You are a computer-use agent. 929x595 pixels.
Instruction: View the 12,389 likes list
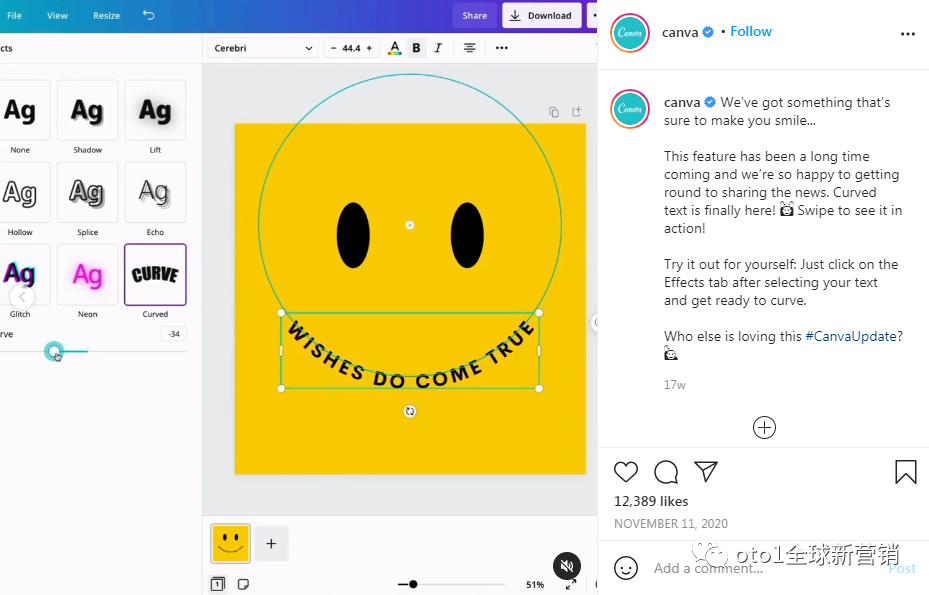(x=651, y=501)
